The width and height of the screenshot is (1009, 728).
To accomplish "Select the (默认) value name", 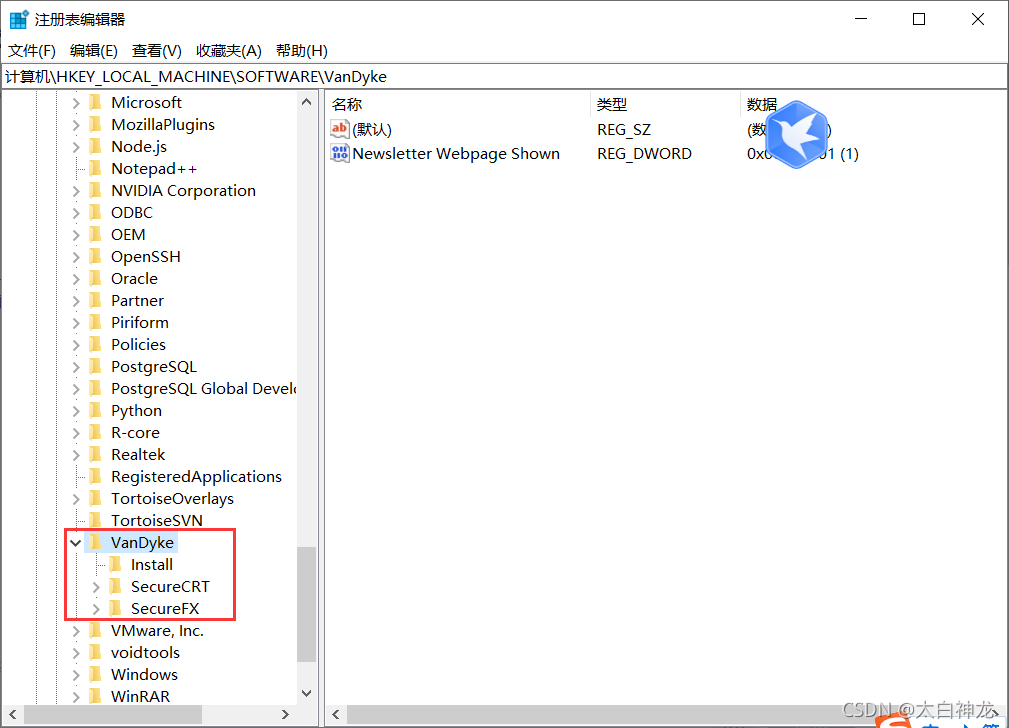I will pyautogui.click(x=372, y=129).
